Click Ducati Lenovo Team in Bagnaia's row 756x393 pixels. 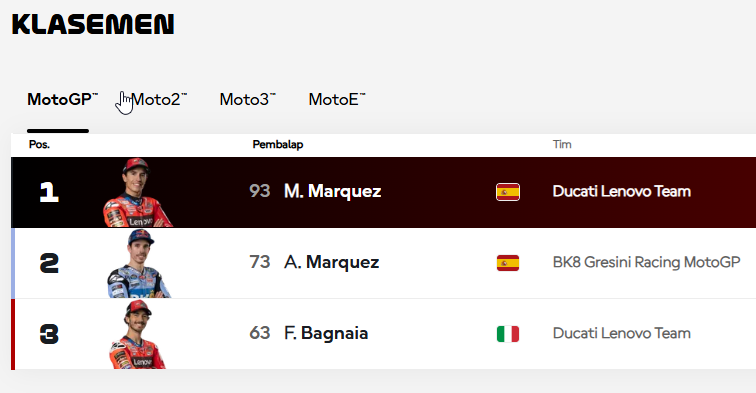[621, 333]
